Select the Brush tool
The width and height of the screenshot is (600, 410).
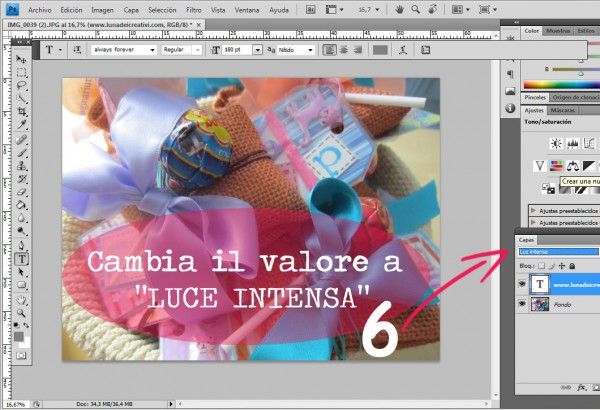click(x=21, y=153)
